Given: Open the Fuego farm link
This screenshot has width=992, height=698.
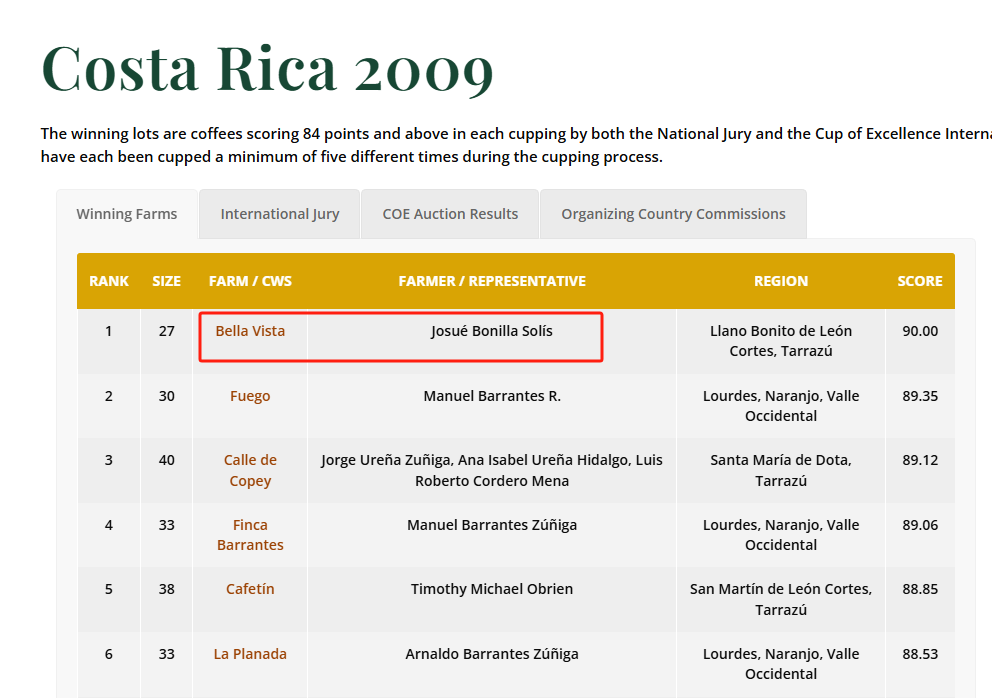Looking at the screenshot, I should click(250, 396).
